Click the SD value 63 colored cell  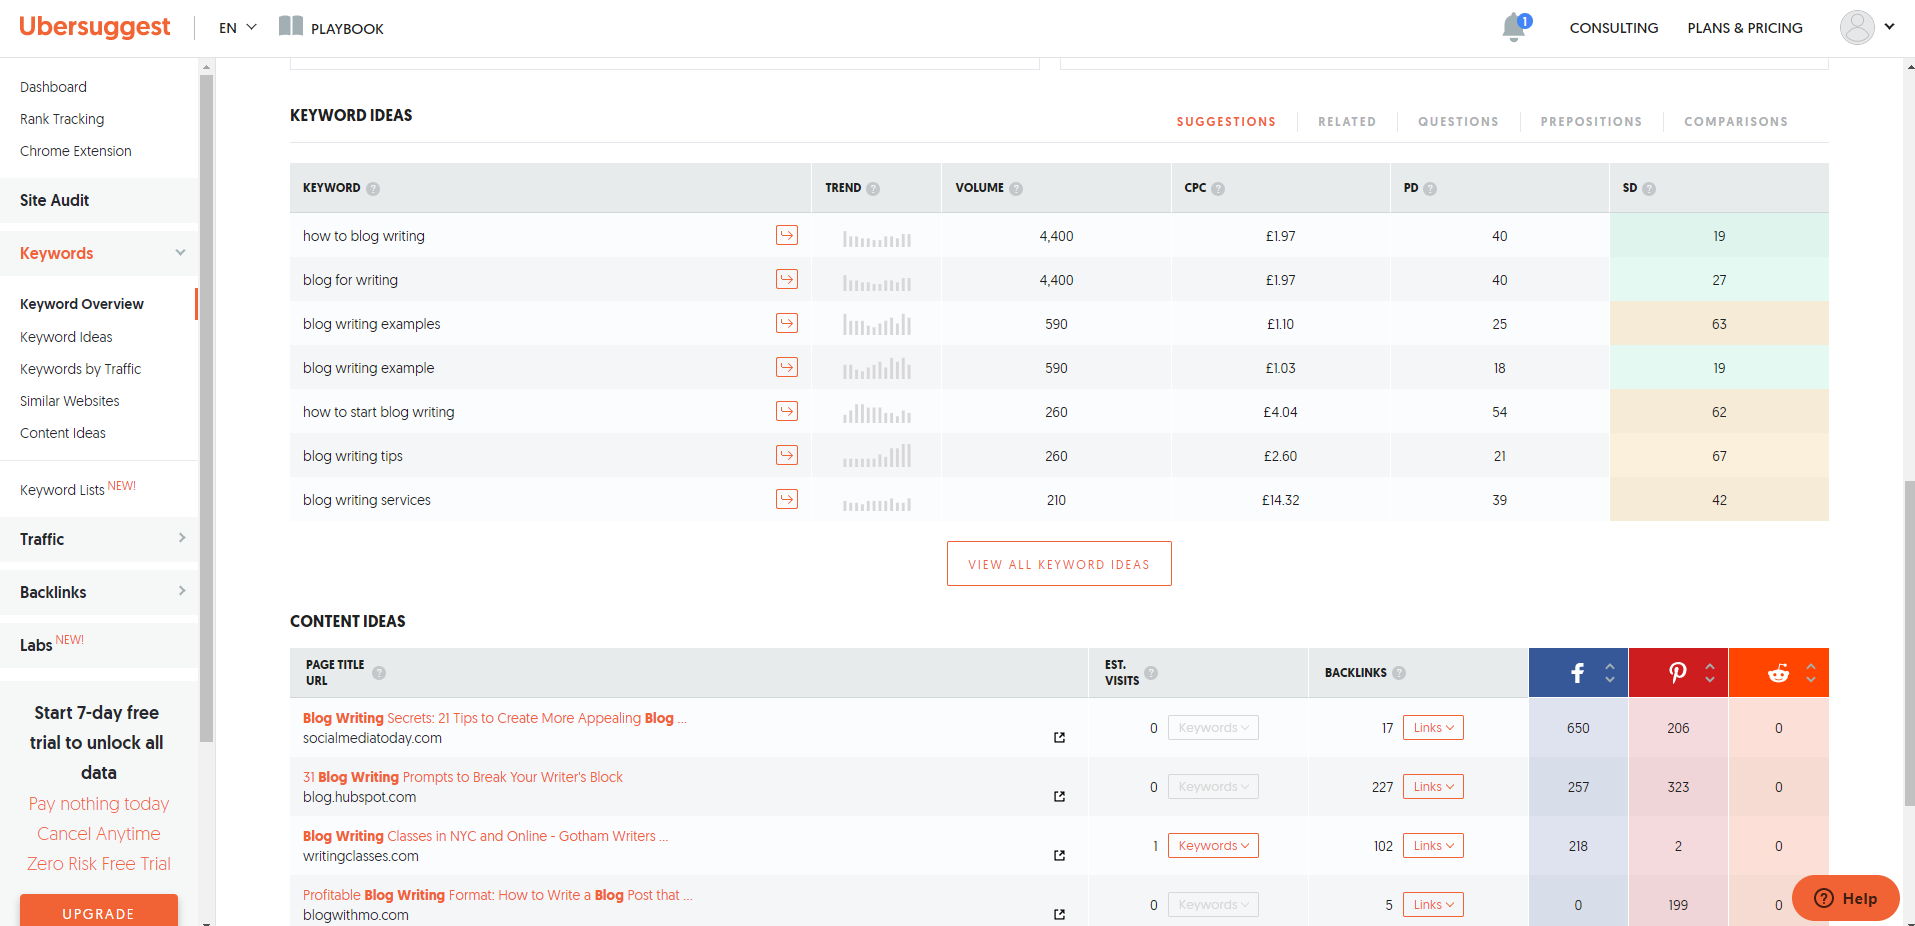(1718, 324)
